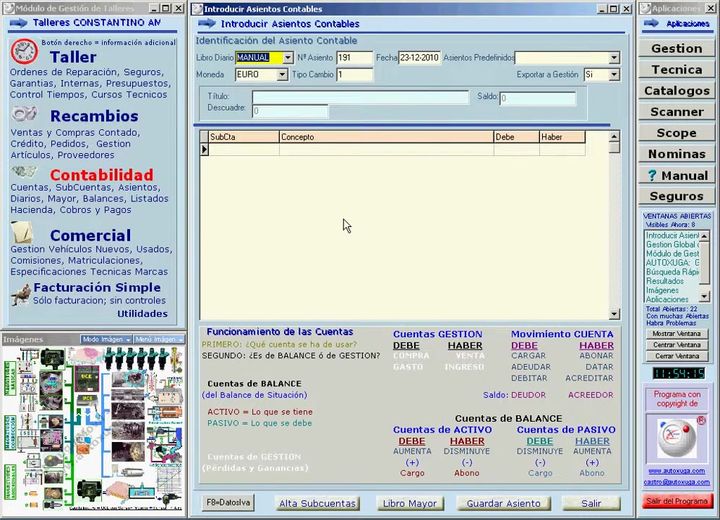
Task: Open the Modo Imagen dropdown
Action: pyautogui.click(x=106, y=339)
